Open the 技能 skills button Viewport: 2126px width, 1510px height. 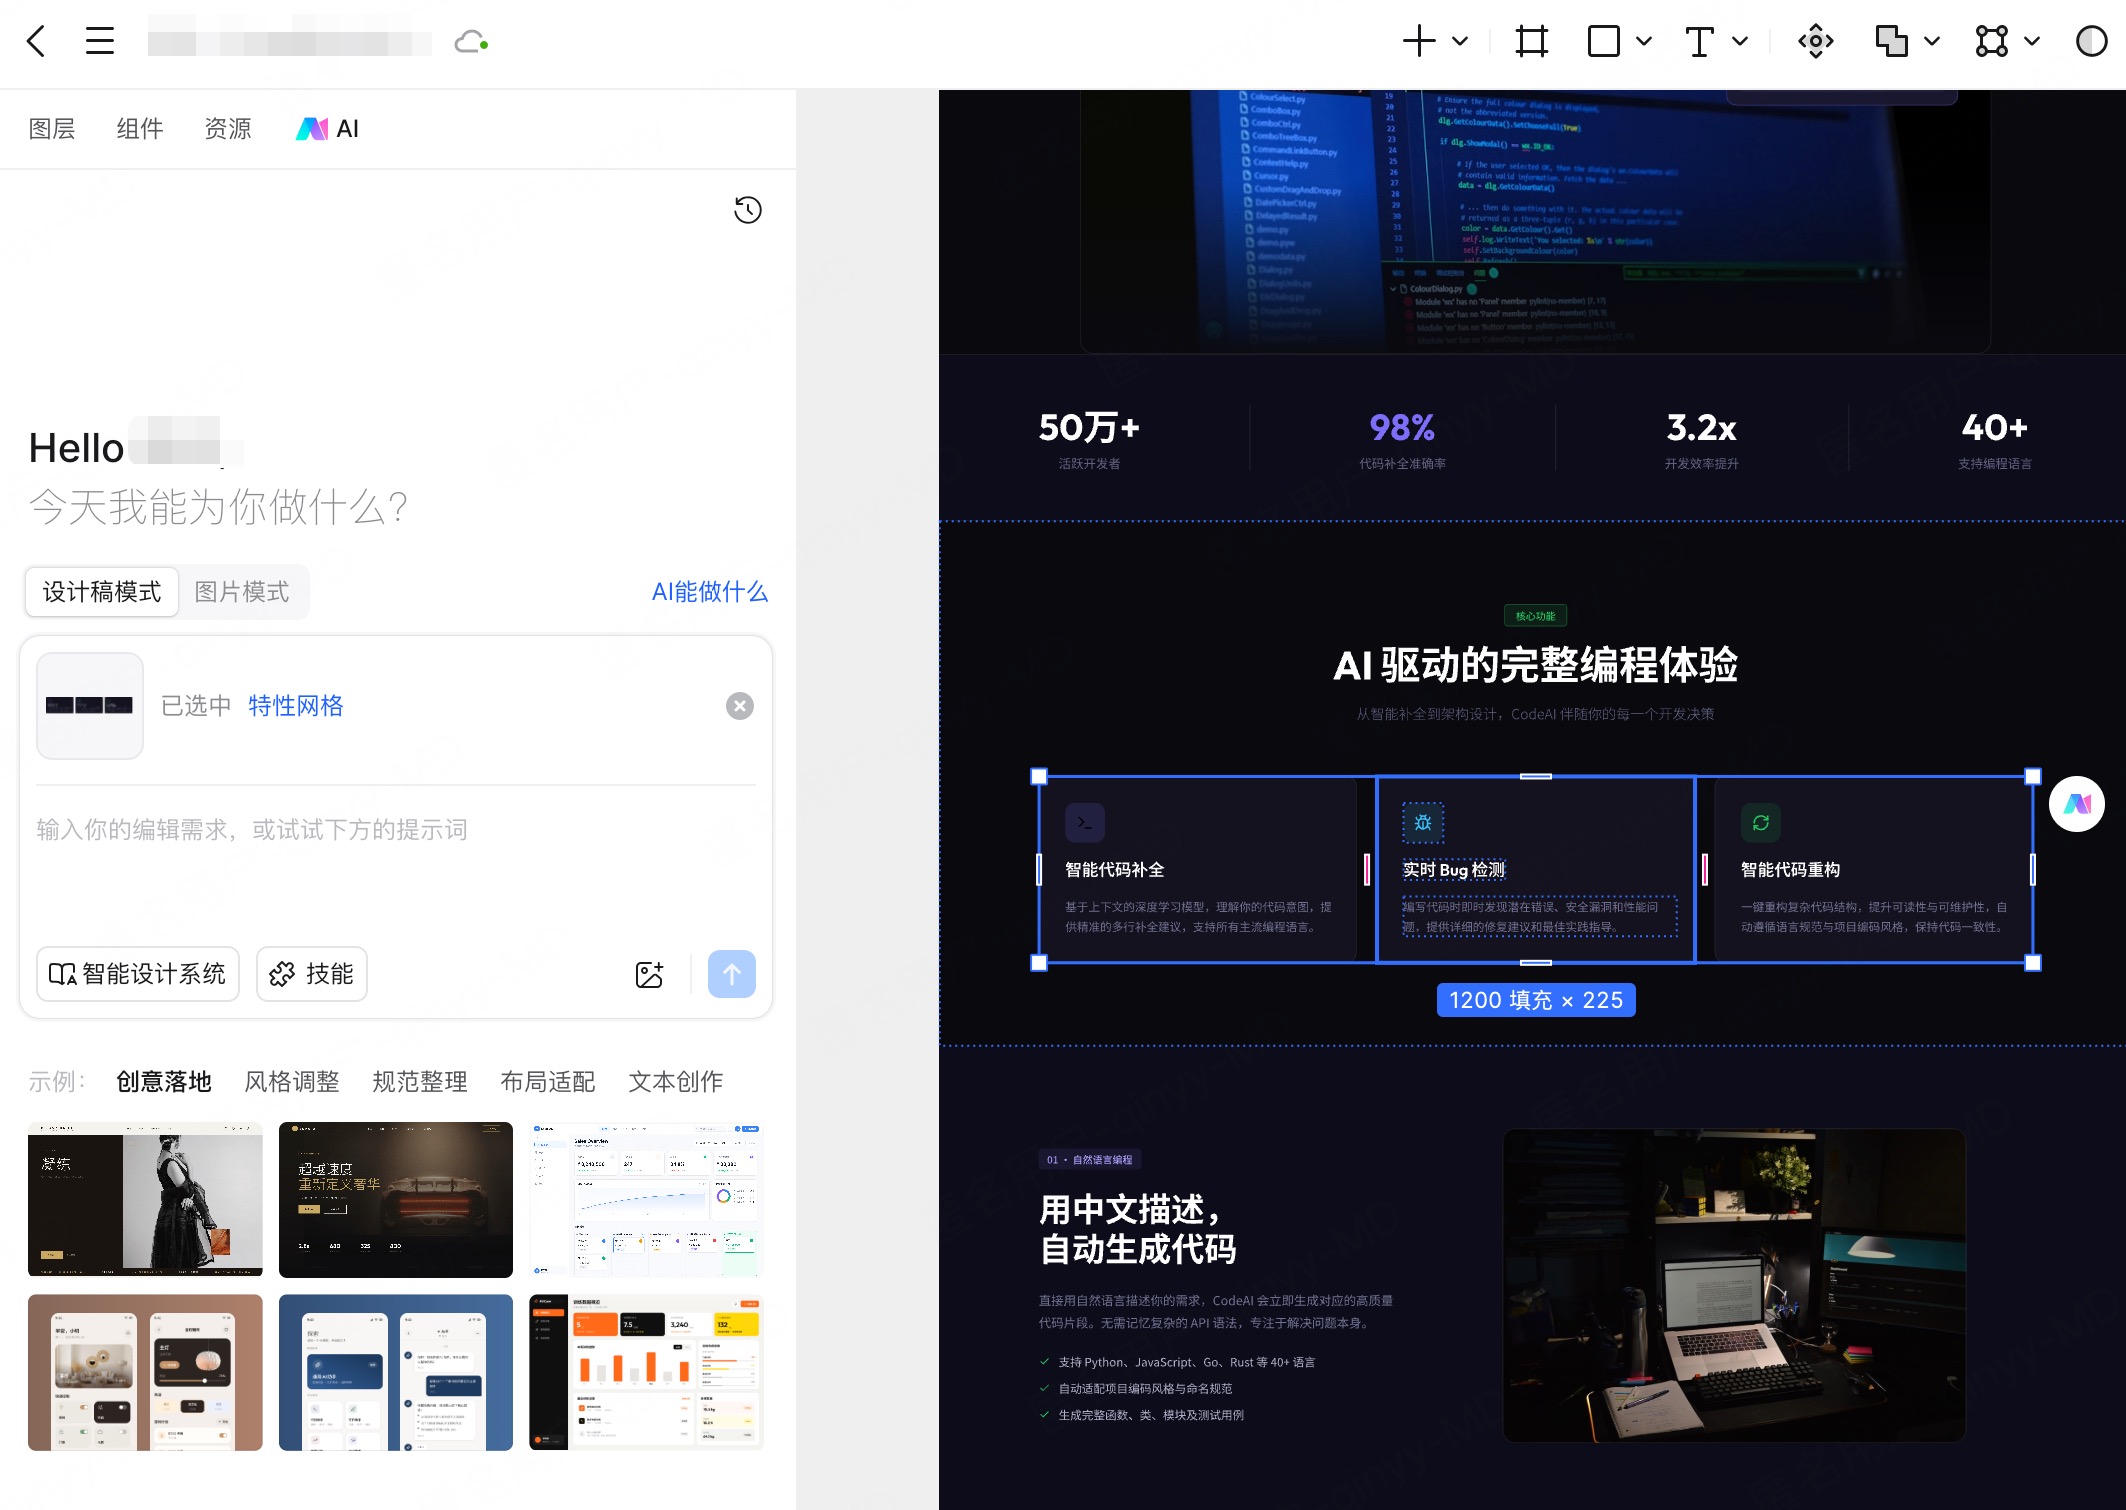[x=312, y=974]
